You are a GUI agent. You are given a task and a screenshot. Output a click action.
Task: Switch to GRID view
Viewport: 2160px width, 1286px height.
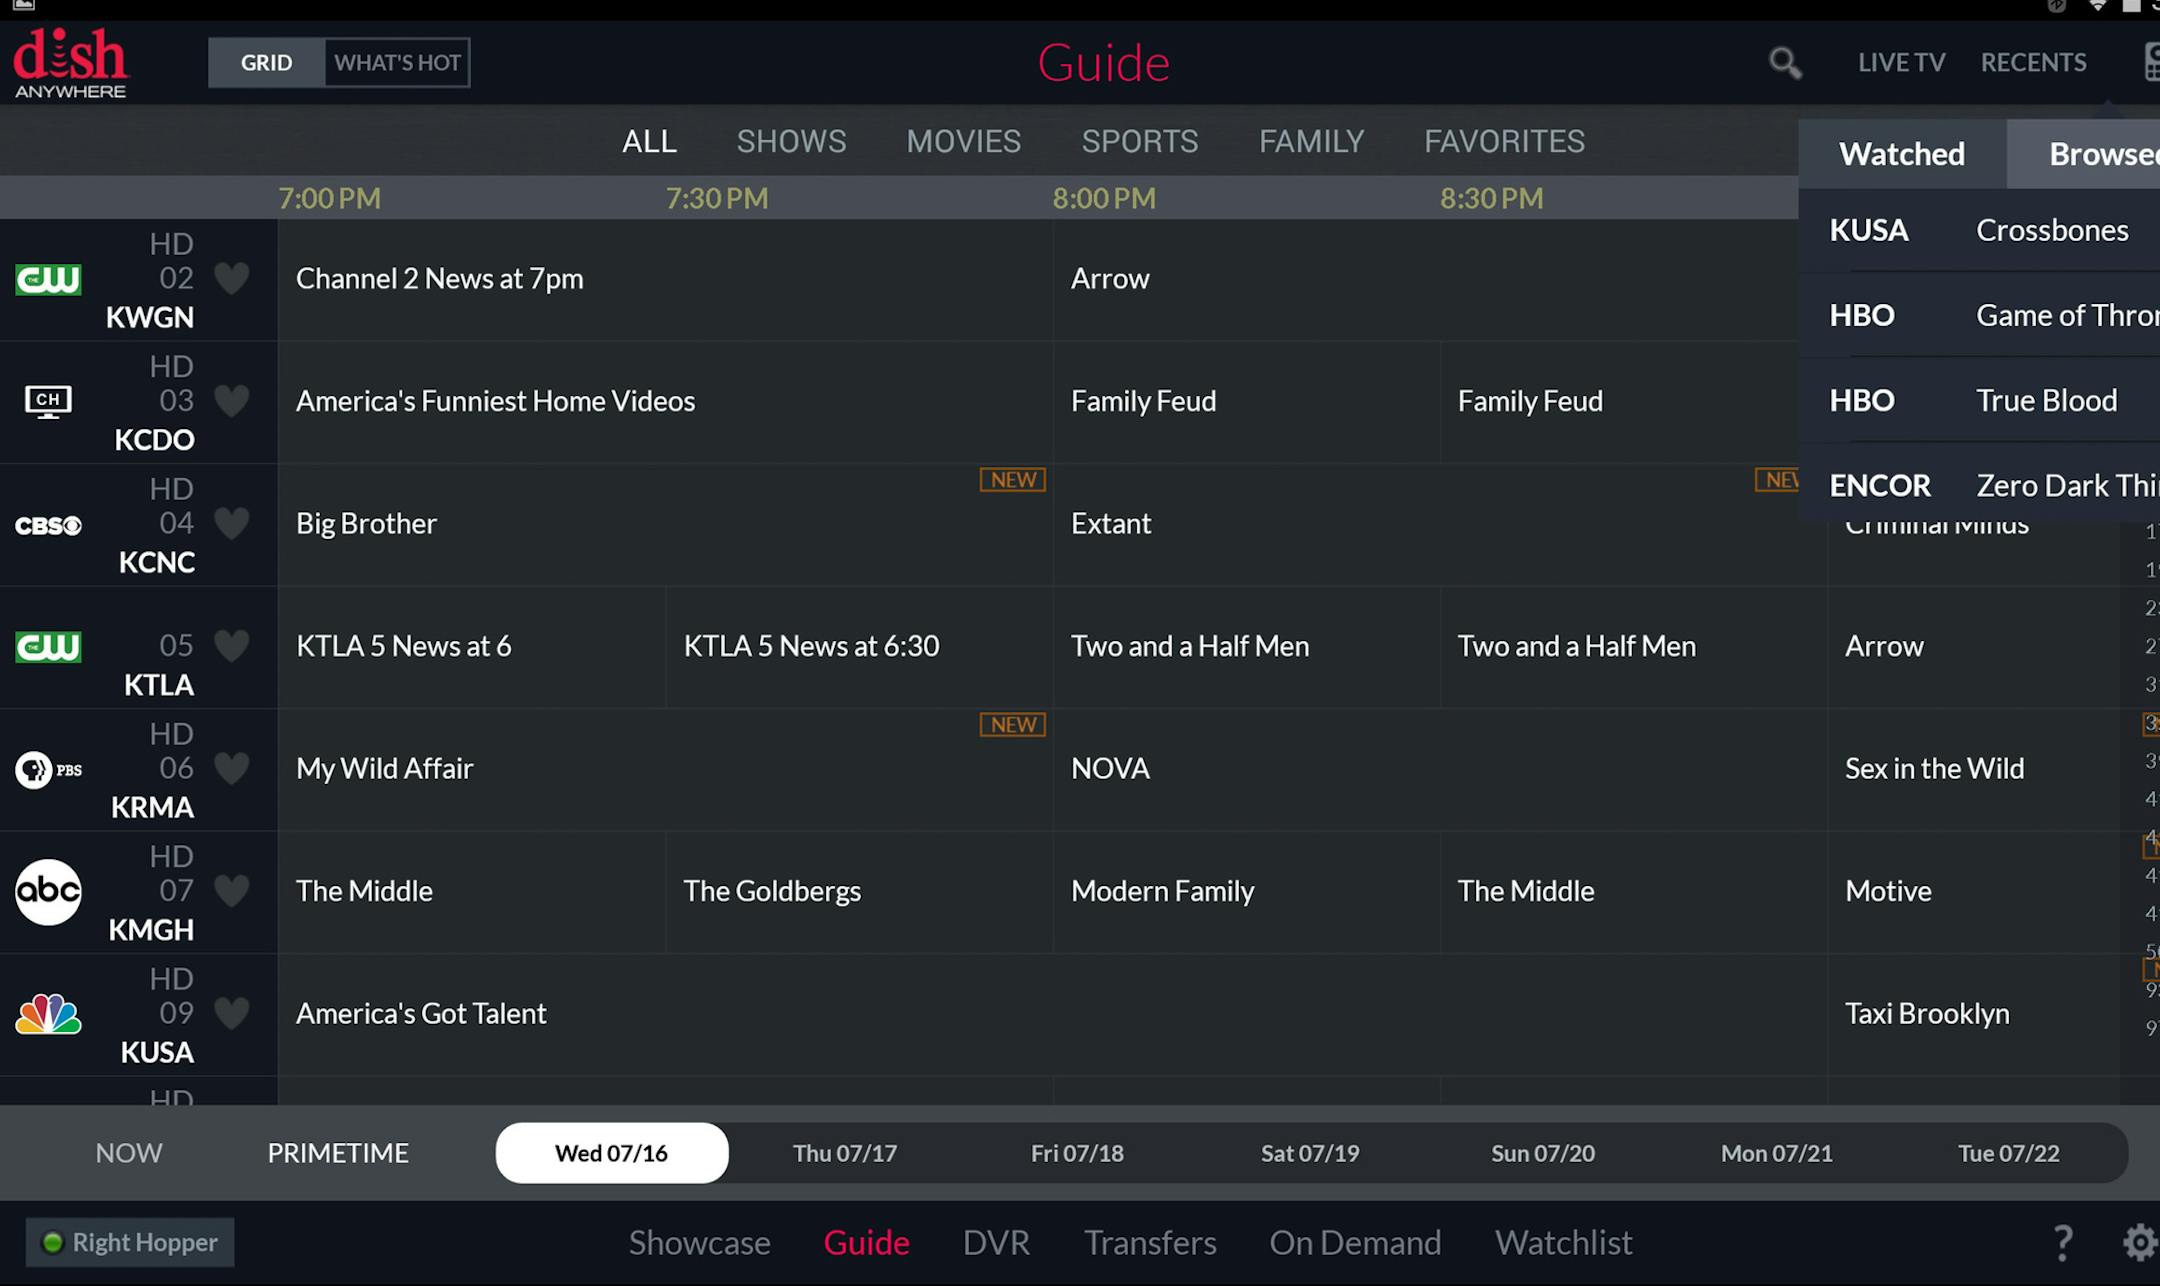266,63
